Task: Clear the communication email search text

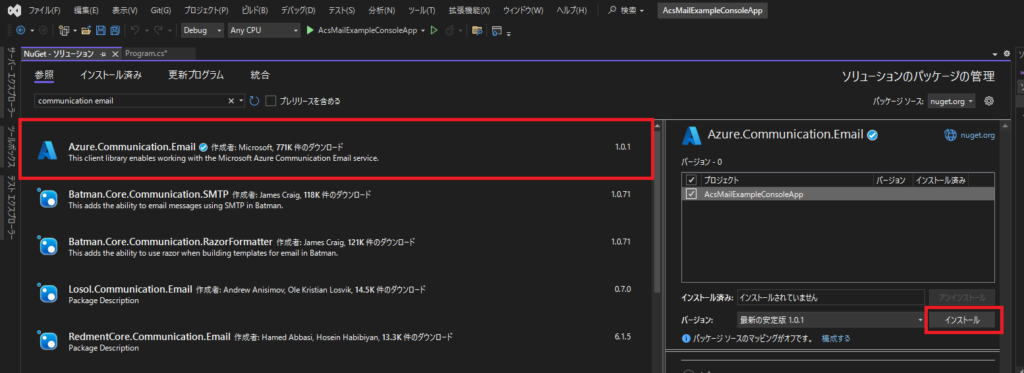Action: (231, 101)
